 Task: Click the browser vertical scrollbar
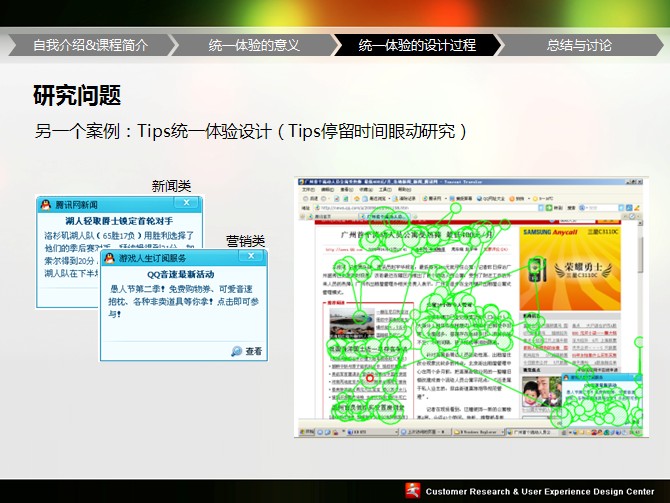640,321
